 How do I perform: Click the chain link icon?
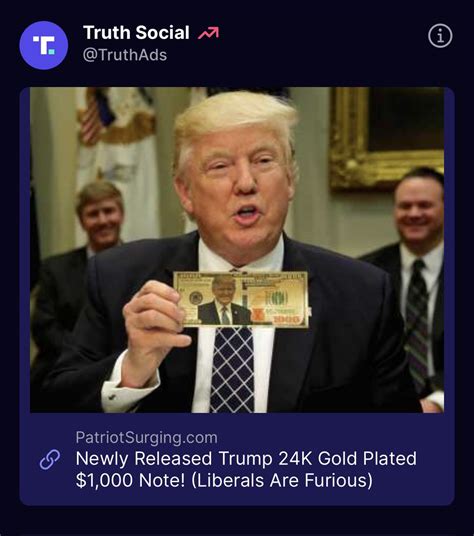point(50,459)
